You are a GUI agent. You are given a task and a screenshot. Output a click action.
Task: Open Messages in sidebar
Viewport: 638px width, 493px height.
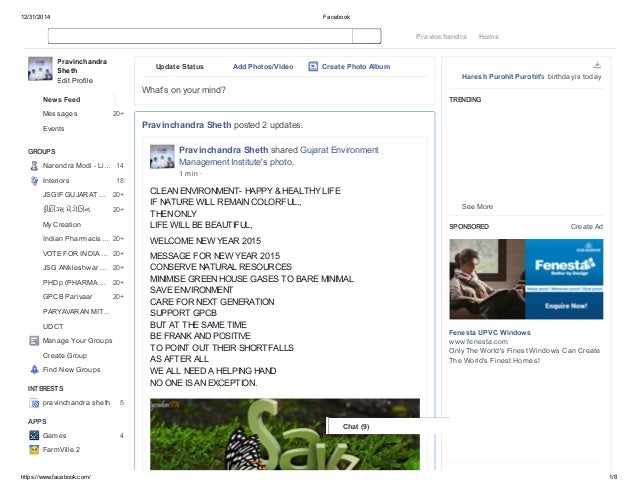click(60, 113)
